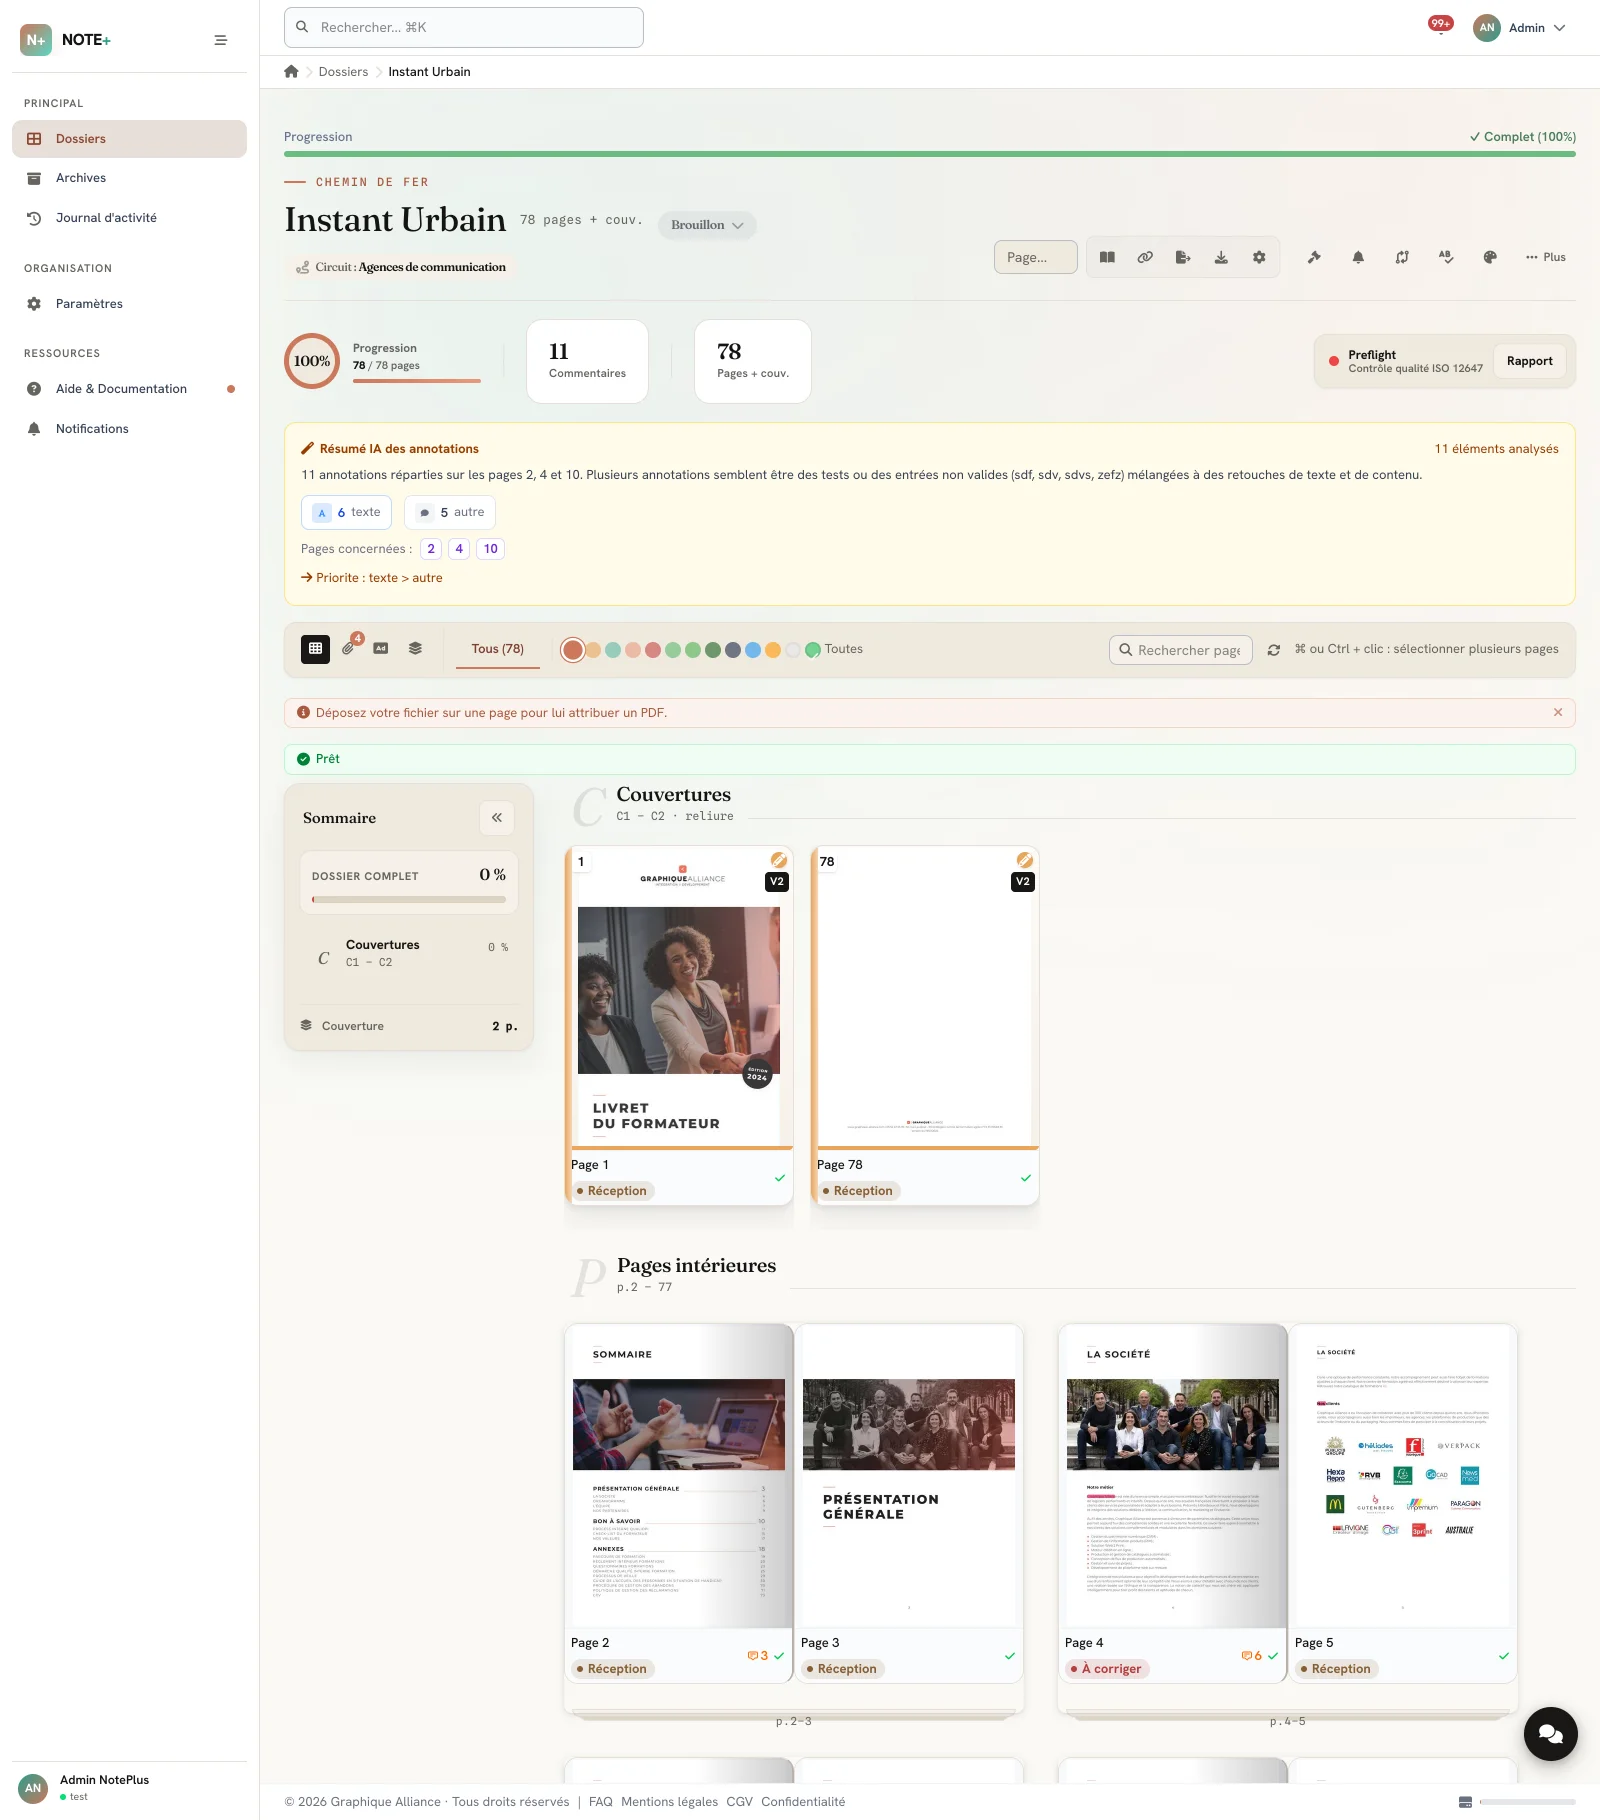Click the gavel validation icon
The width and height of the screenshot is (1600, 1820).
coord(1314,257)
